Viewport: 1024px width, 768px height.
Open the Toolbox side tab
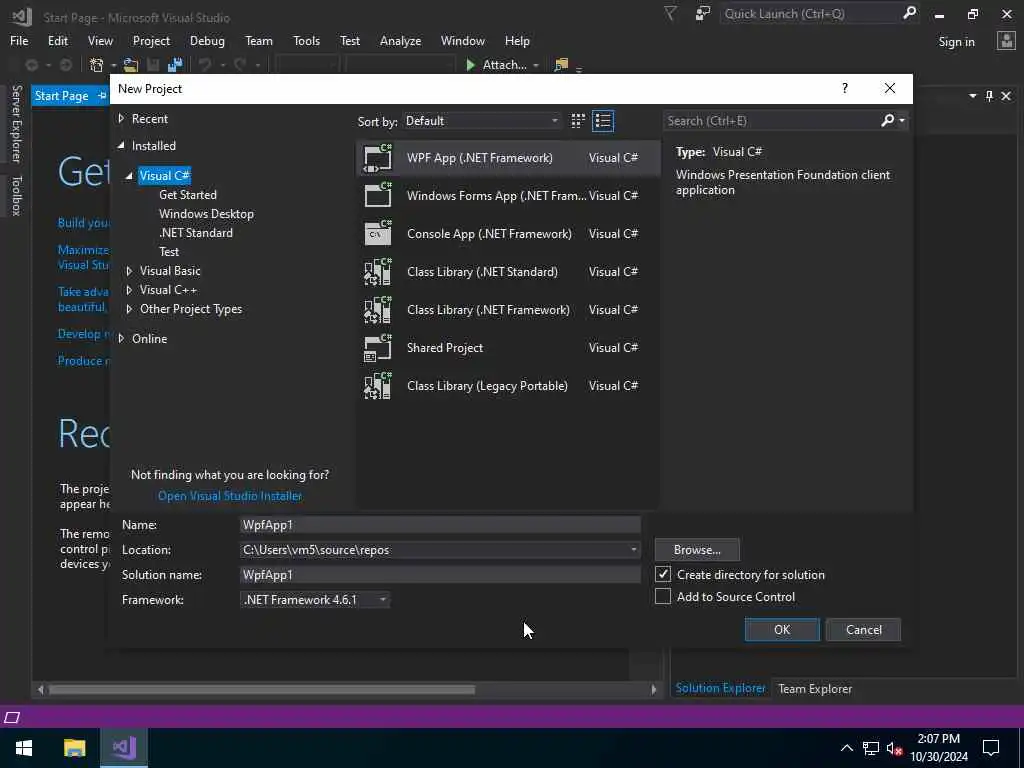[x=16, y=195]
